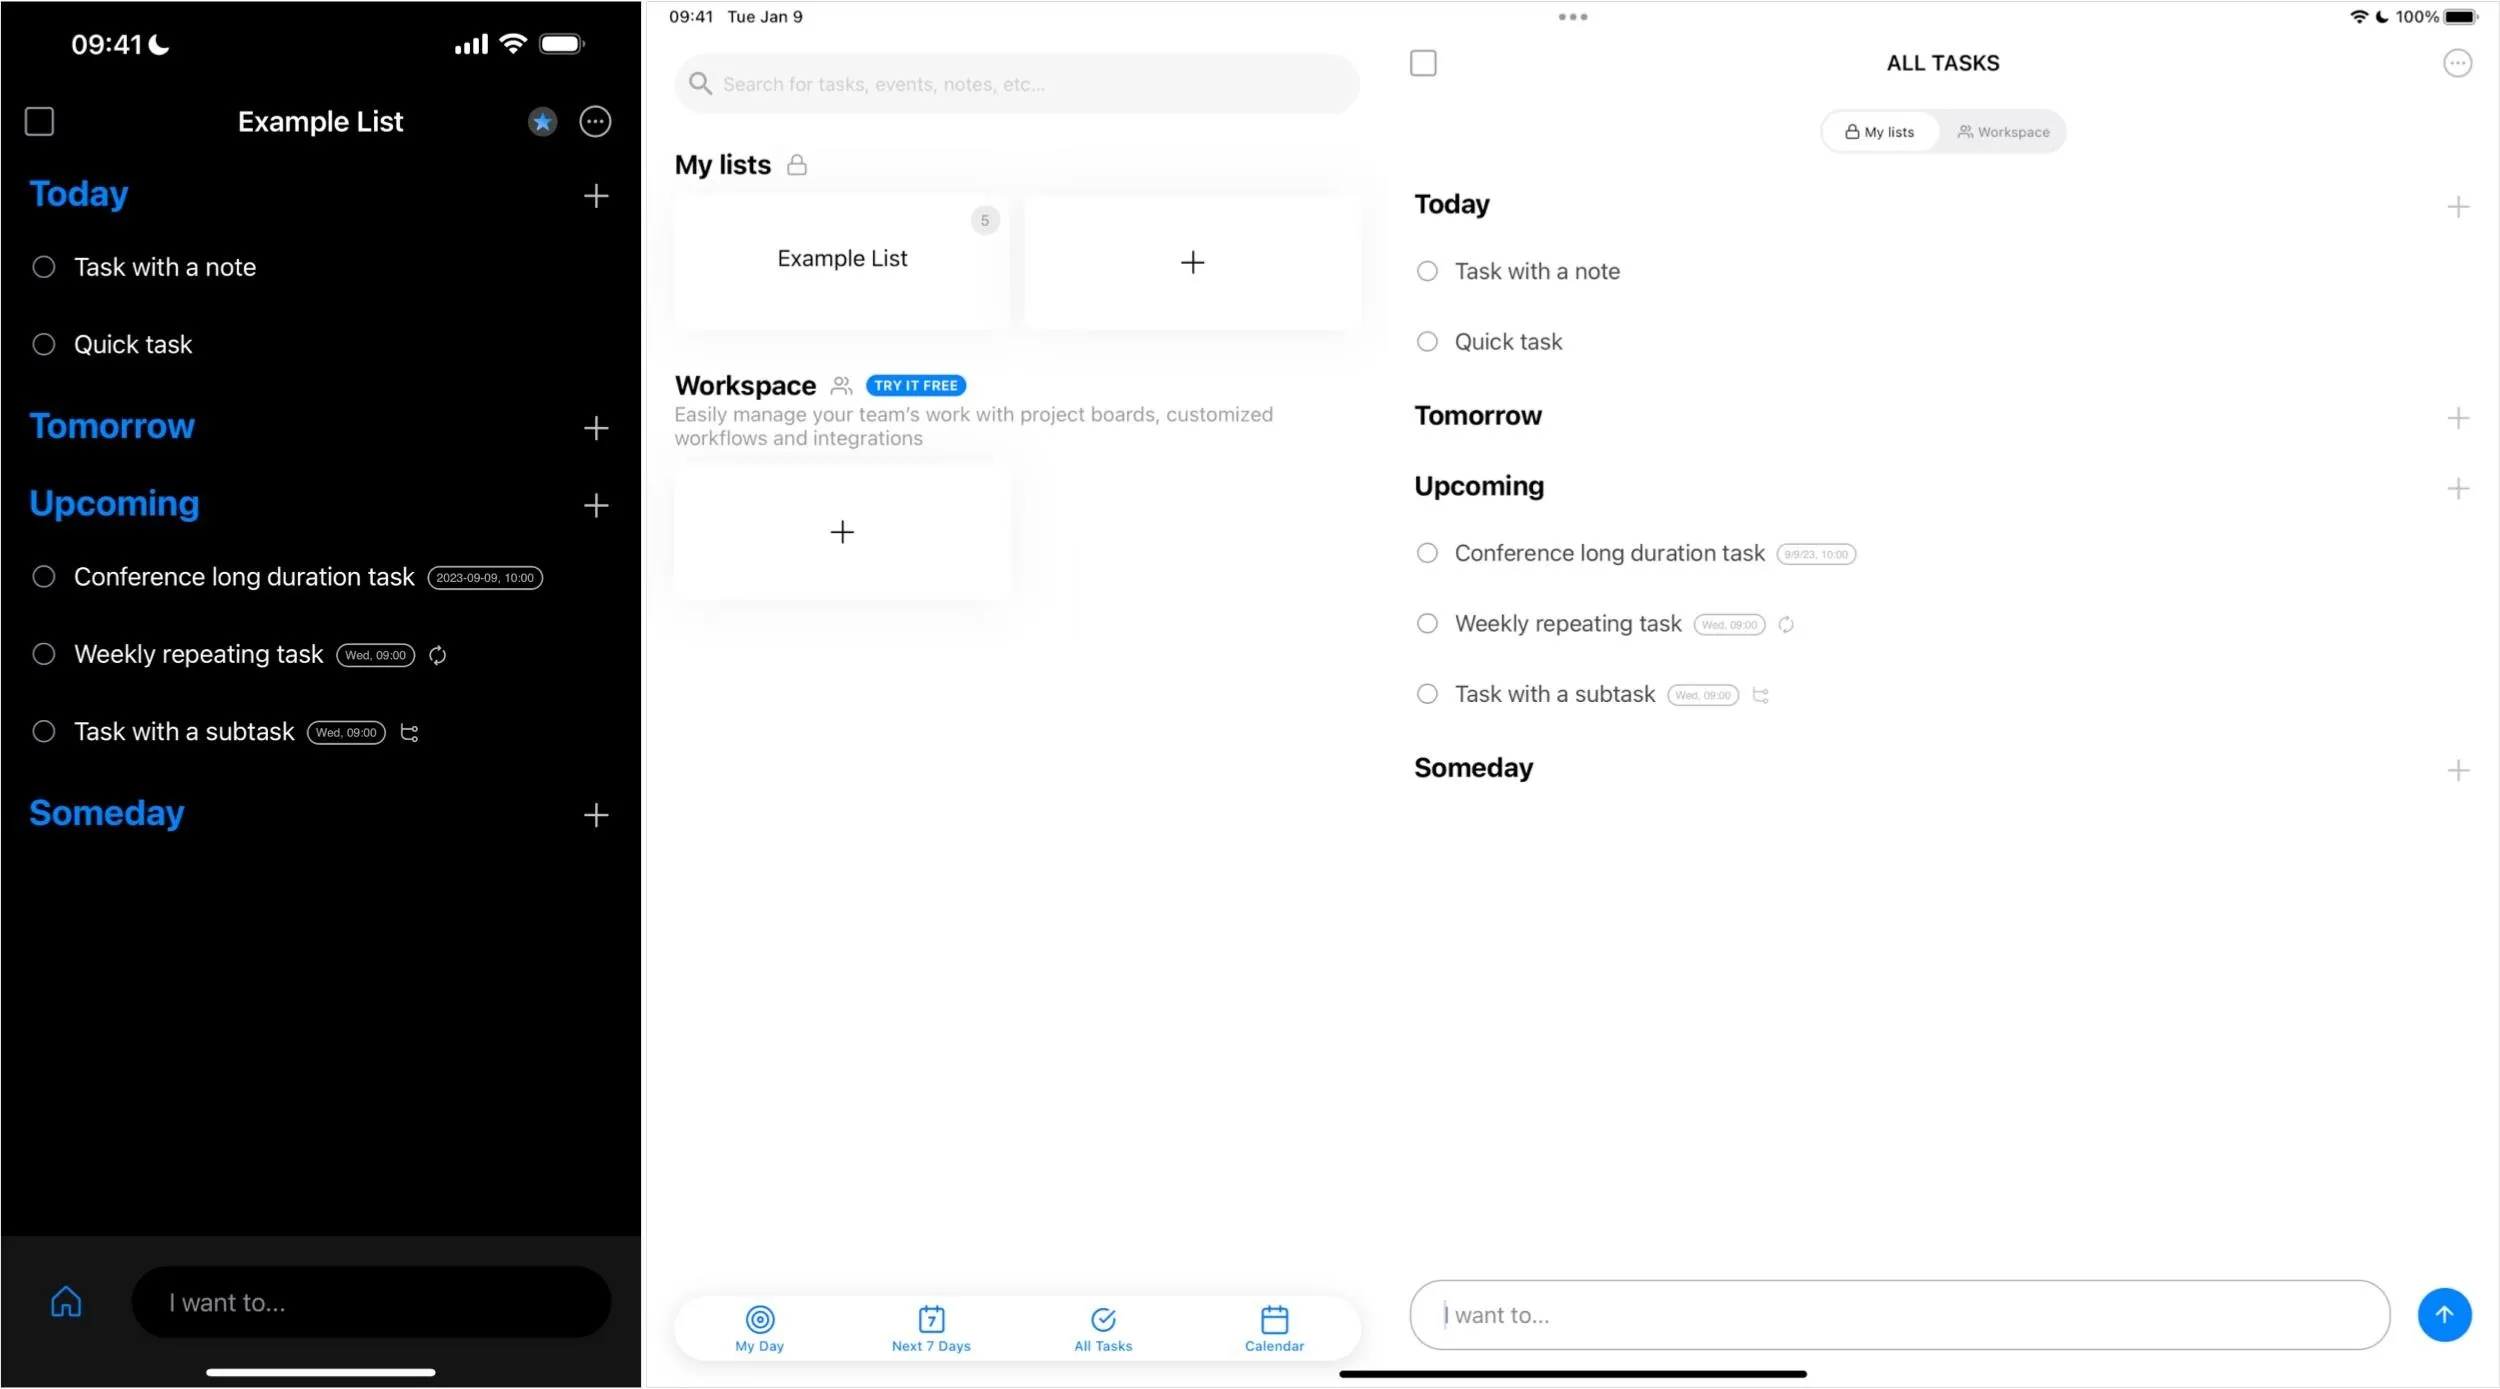Click the Wed, 09:00 badge on Task with a subtask, ALL TASKS
The image size is (2500, 1389).
point(1702,695)
